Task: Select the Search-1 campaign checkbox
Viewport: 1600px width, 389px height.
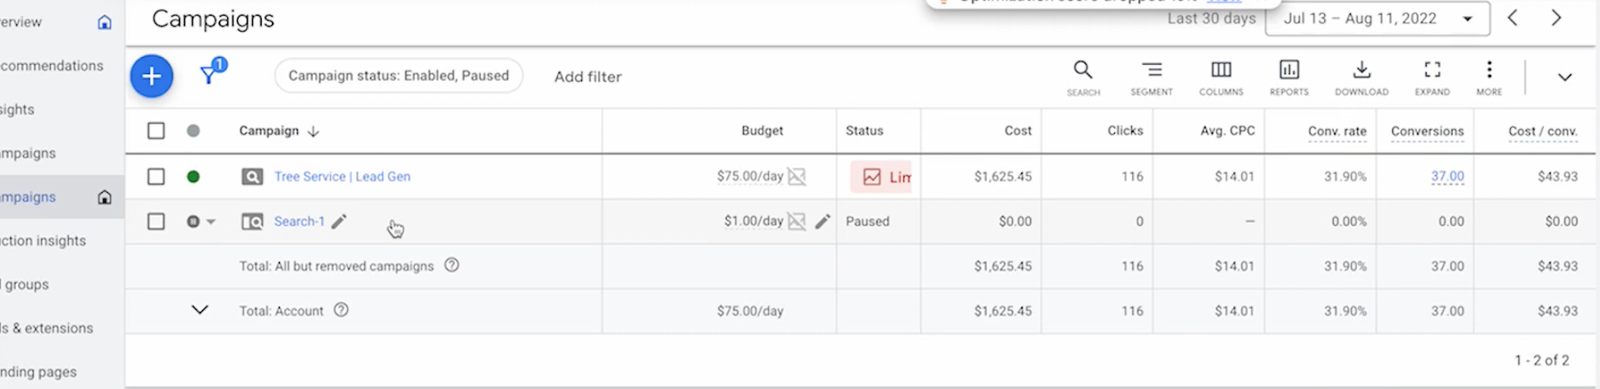Action: pyautogui.click(x=156, y=222)
